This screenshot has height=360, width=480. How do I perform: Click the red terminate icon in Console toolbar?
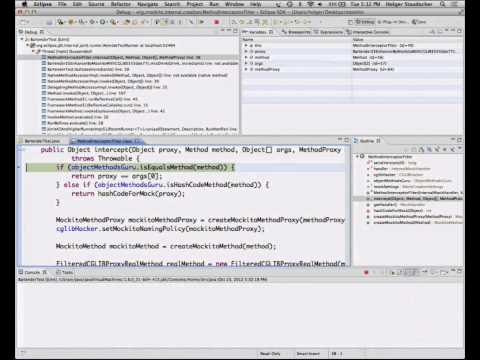coord(366,272)
